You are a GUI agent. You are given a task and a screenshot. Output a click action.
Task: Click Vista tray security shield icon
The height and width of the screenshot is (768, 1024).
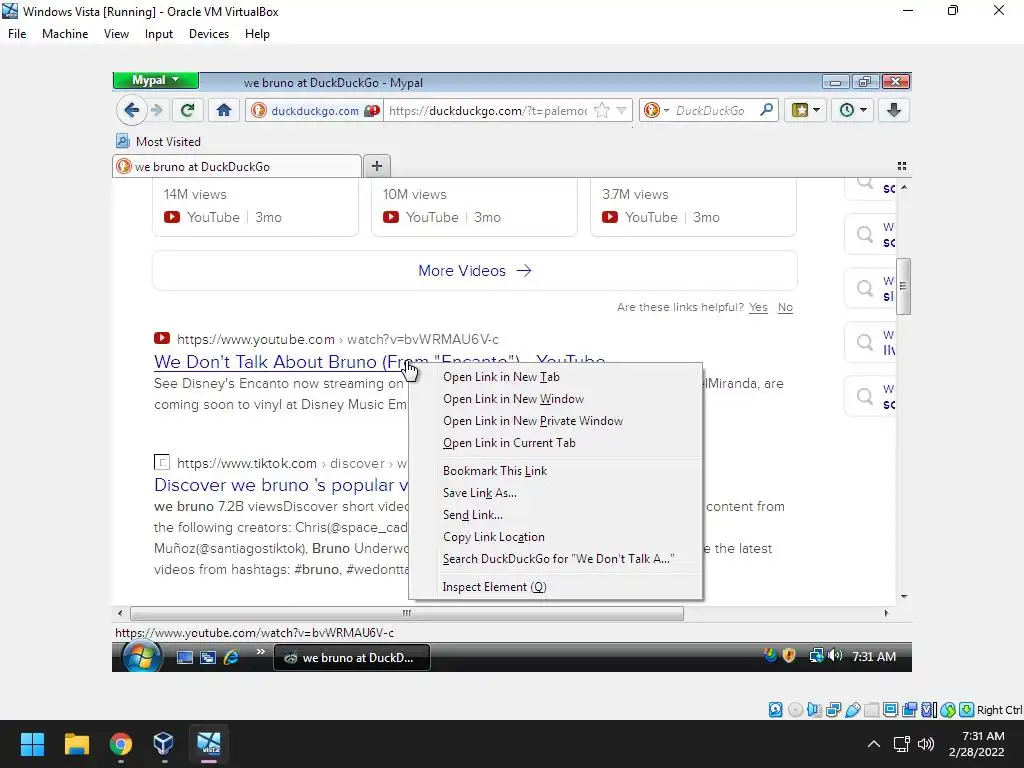pos(789,655)
